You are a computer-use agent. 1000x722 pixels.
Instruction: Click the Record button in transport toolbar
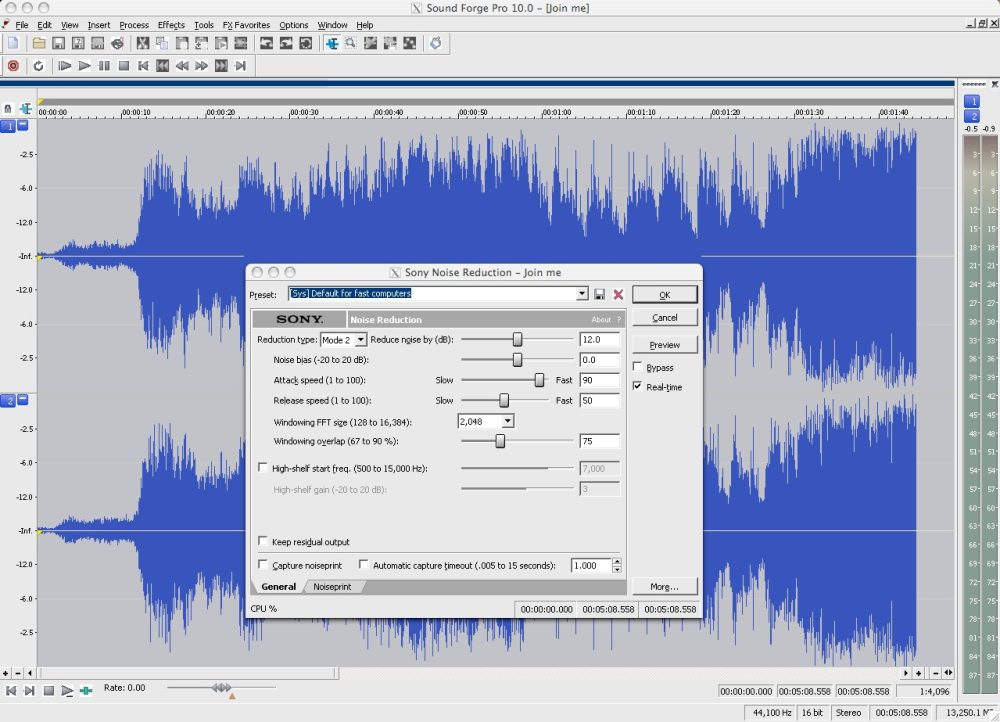click(x=13, y=66)
